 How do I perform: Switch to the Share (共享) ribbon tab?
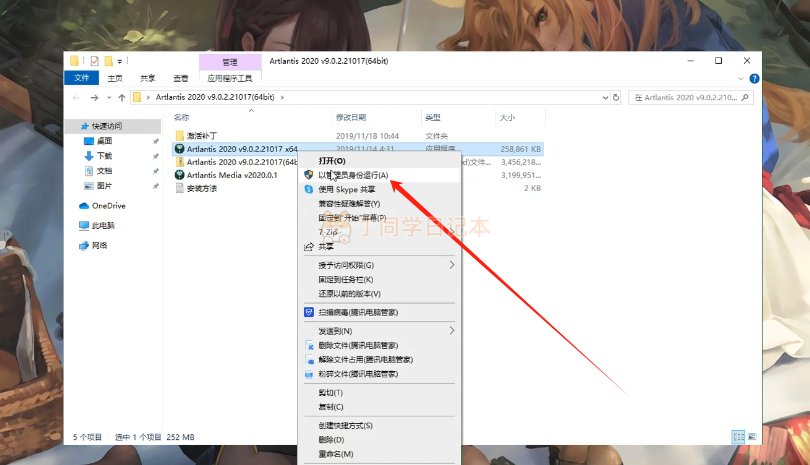click(x=148, y=78)
